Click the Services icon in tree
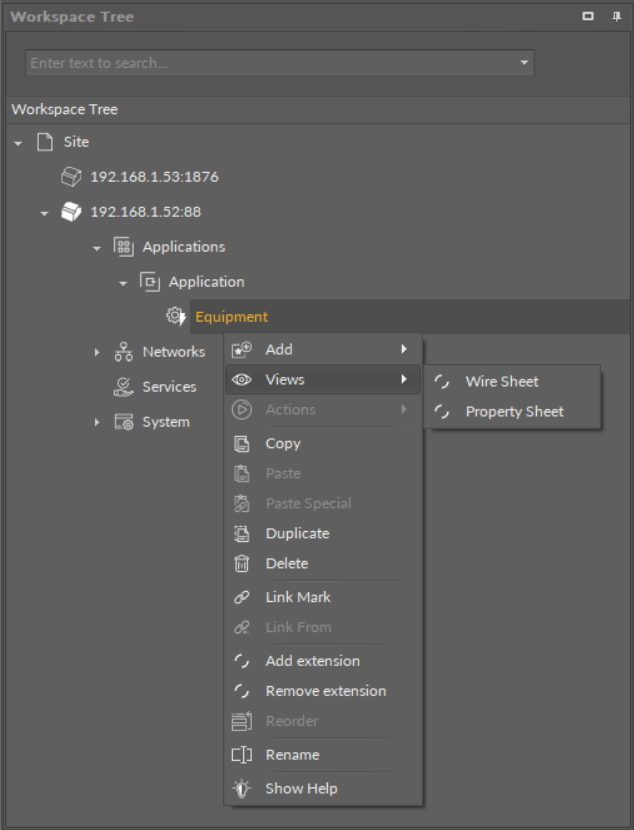This screenshot has width=634, height=830. tap(124, 387)
